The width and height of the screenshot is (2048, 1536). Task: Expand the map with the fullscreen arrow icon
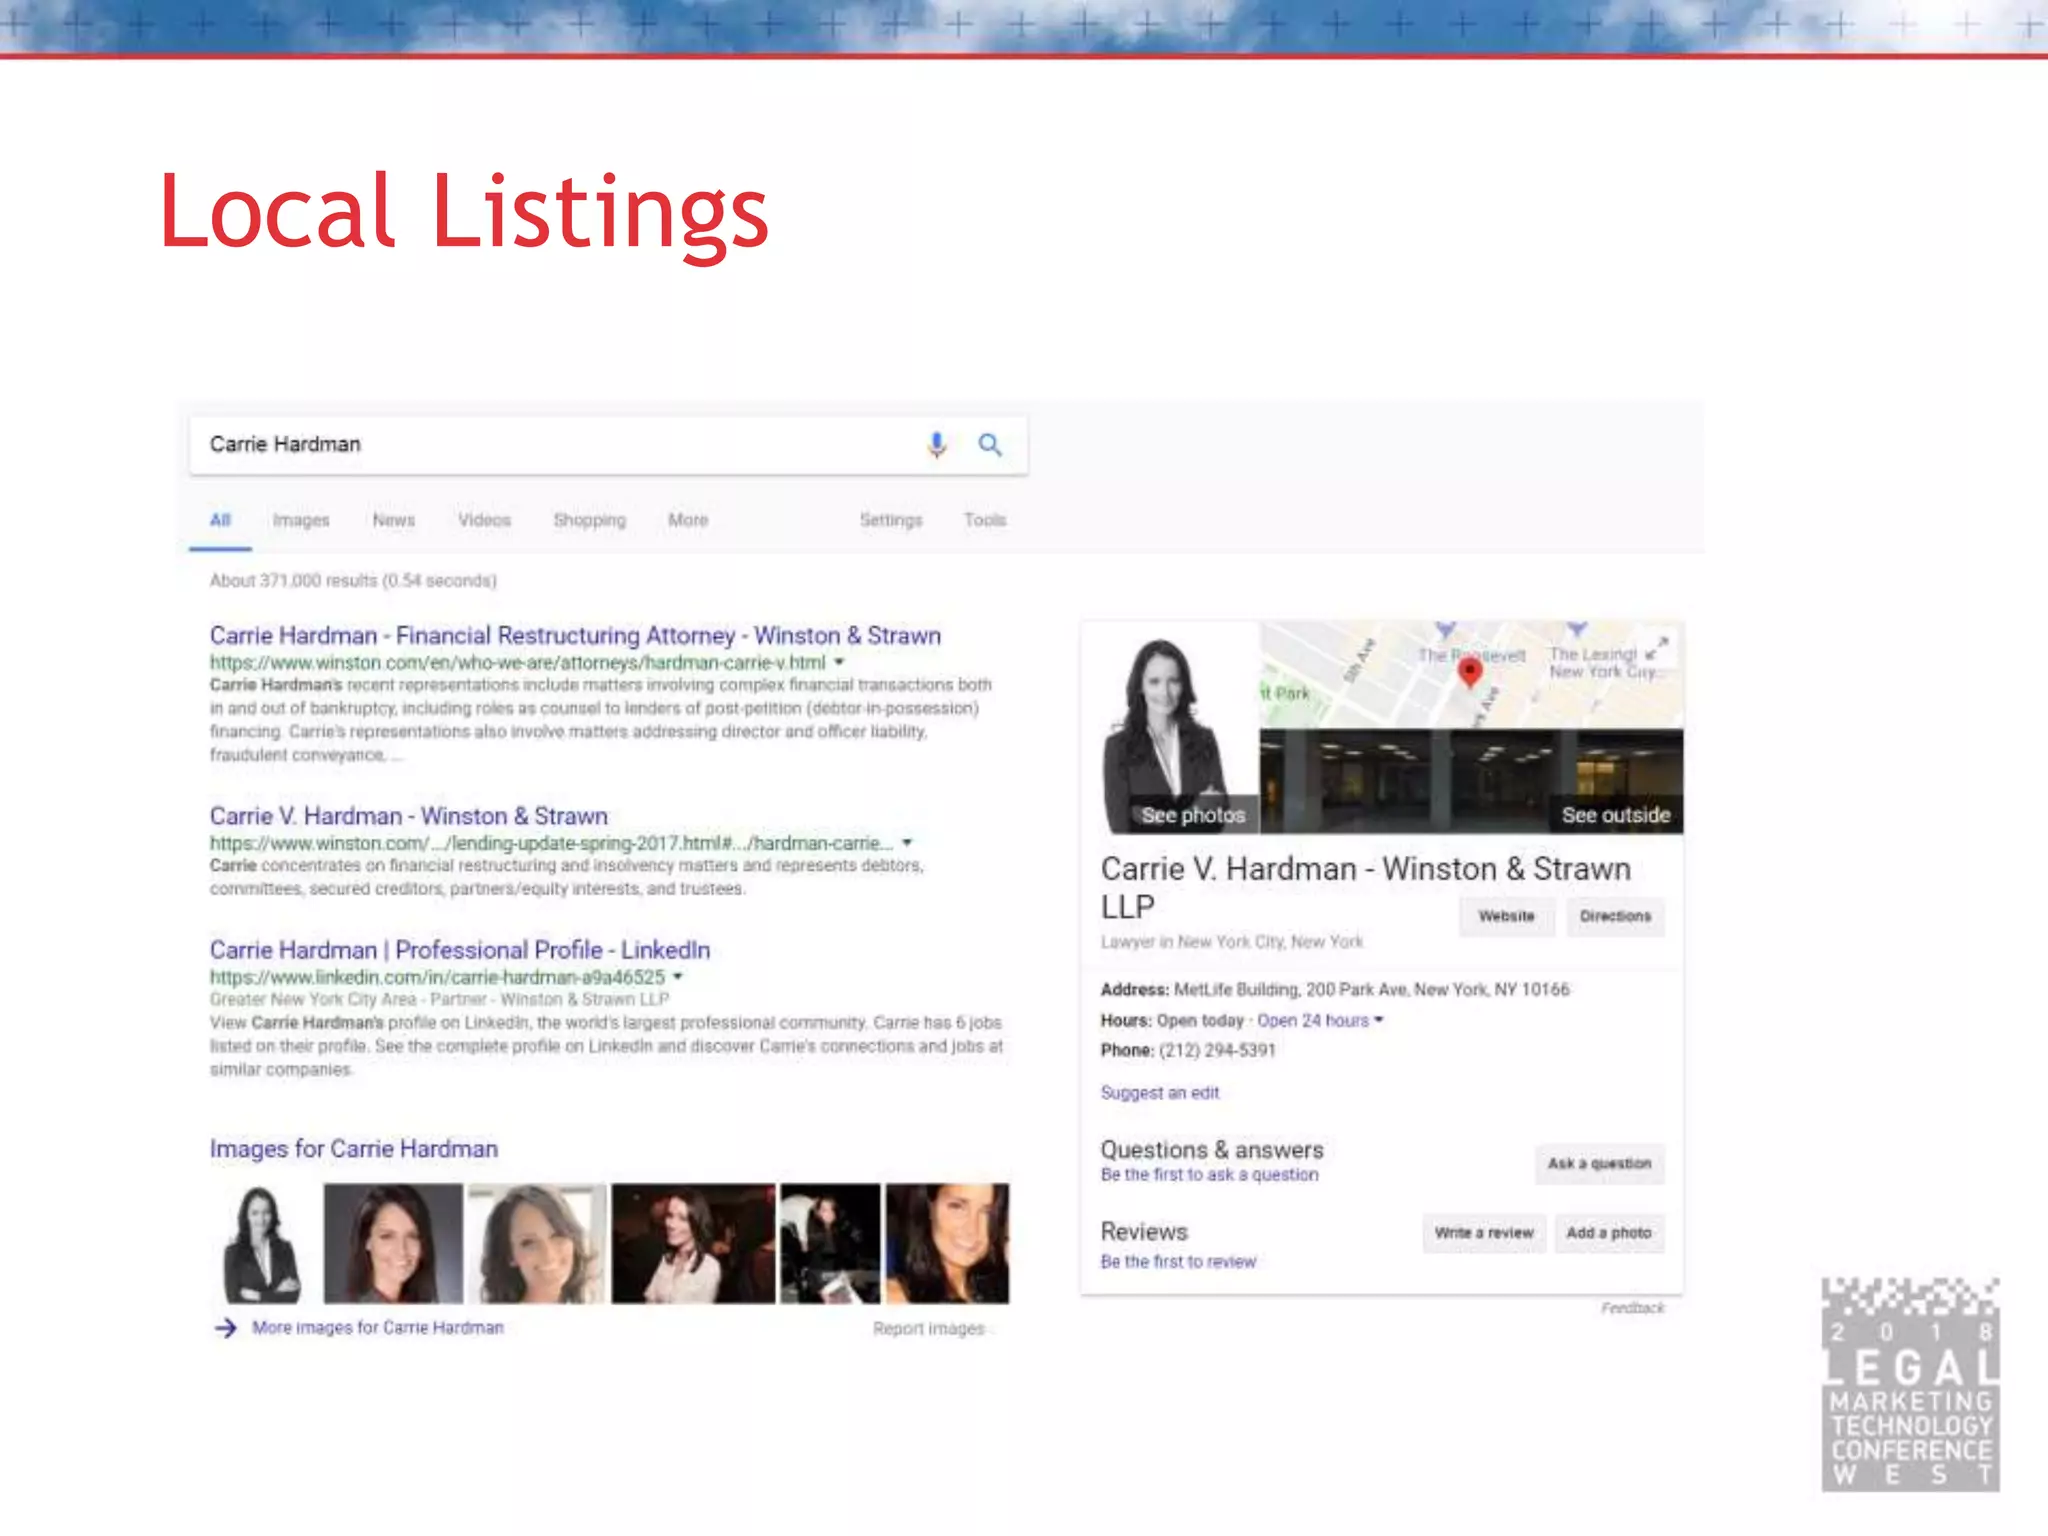pyautogui.click(x=1657, y=649)
